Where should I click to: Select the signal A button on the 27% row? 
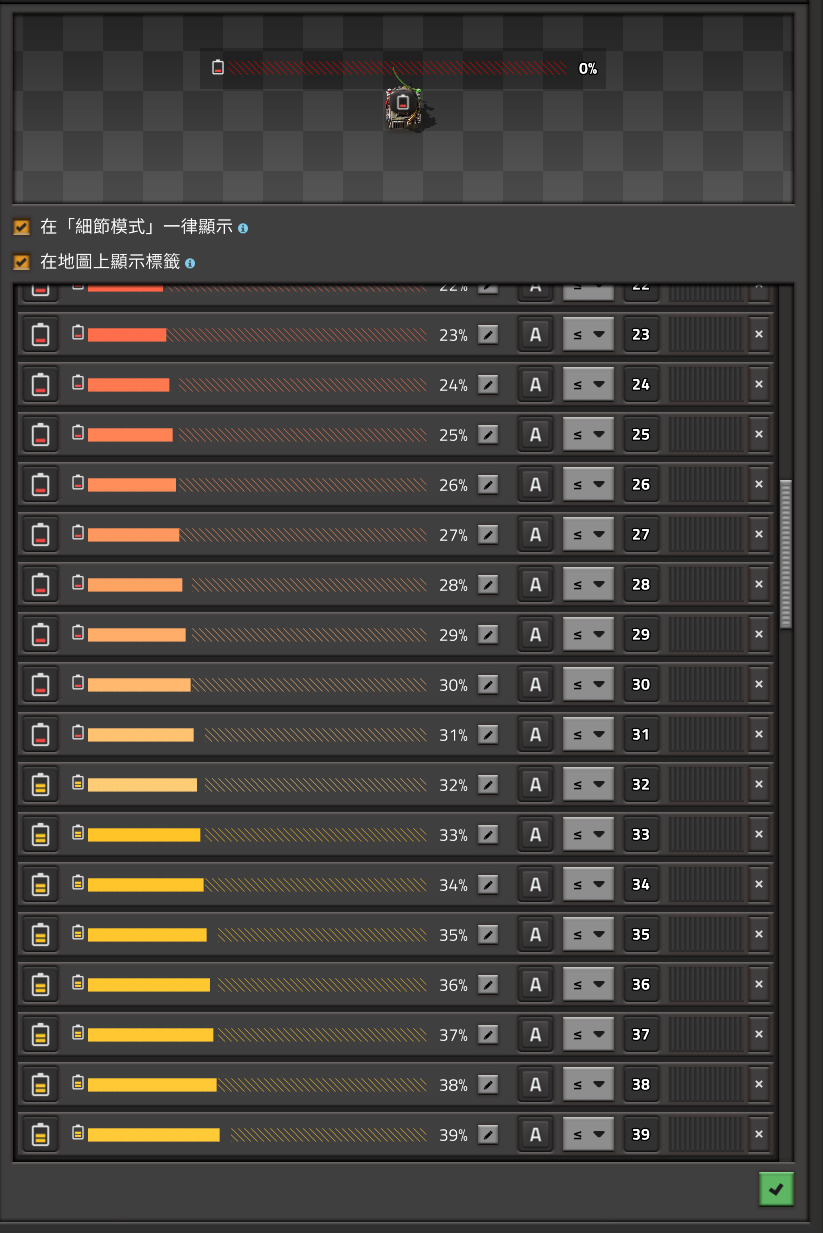point(536,534)
